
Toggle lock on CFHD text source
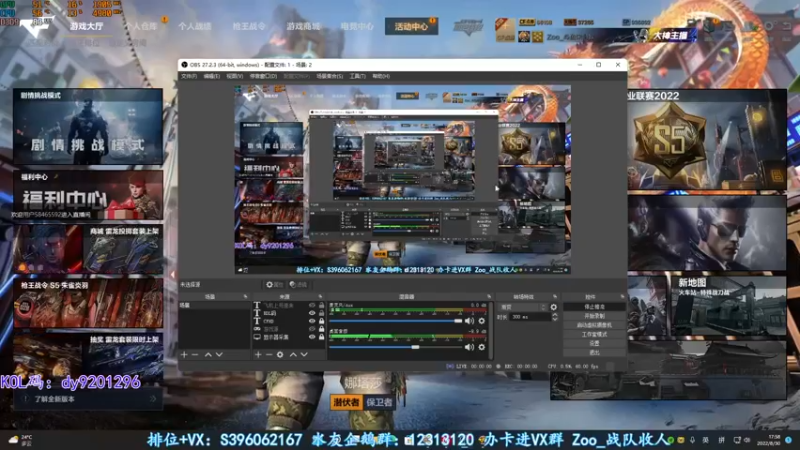(x=321, y=321)
